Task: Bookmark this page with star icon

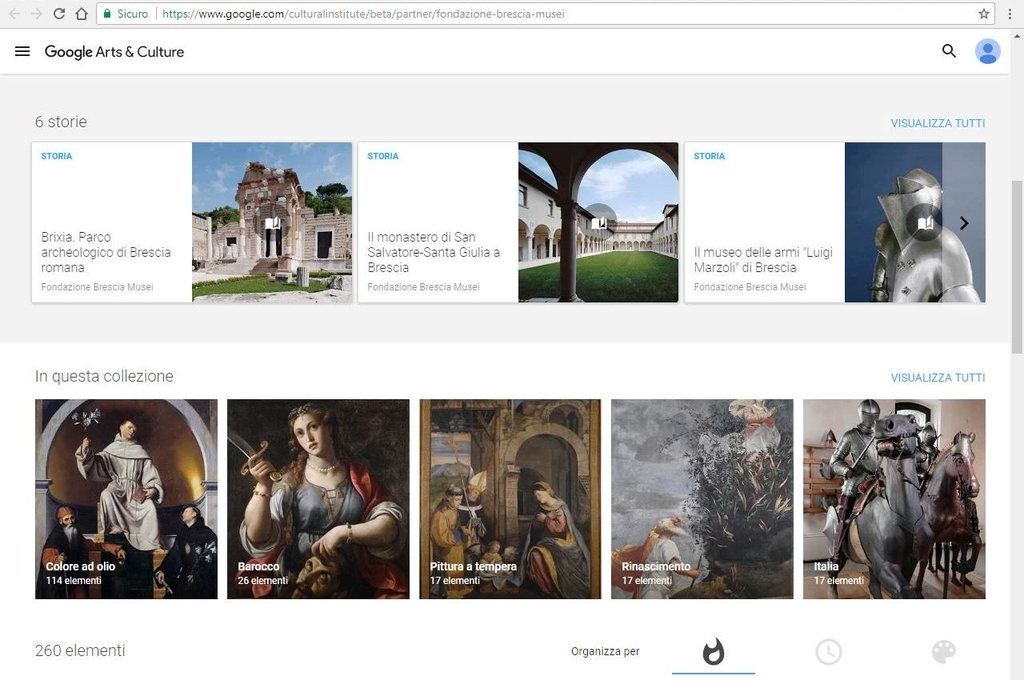Action: (x=983, y=14)
